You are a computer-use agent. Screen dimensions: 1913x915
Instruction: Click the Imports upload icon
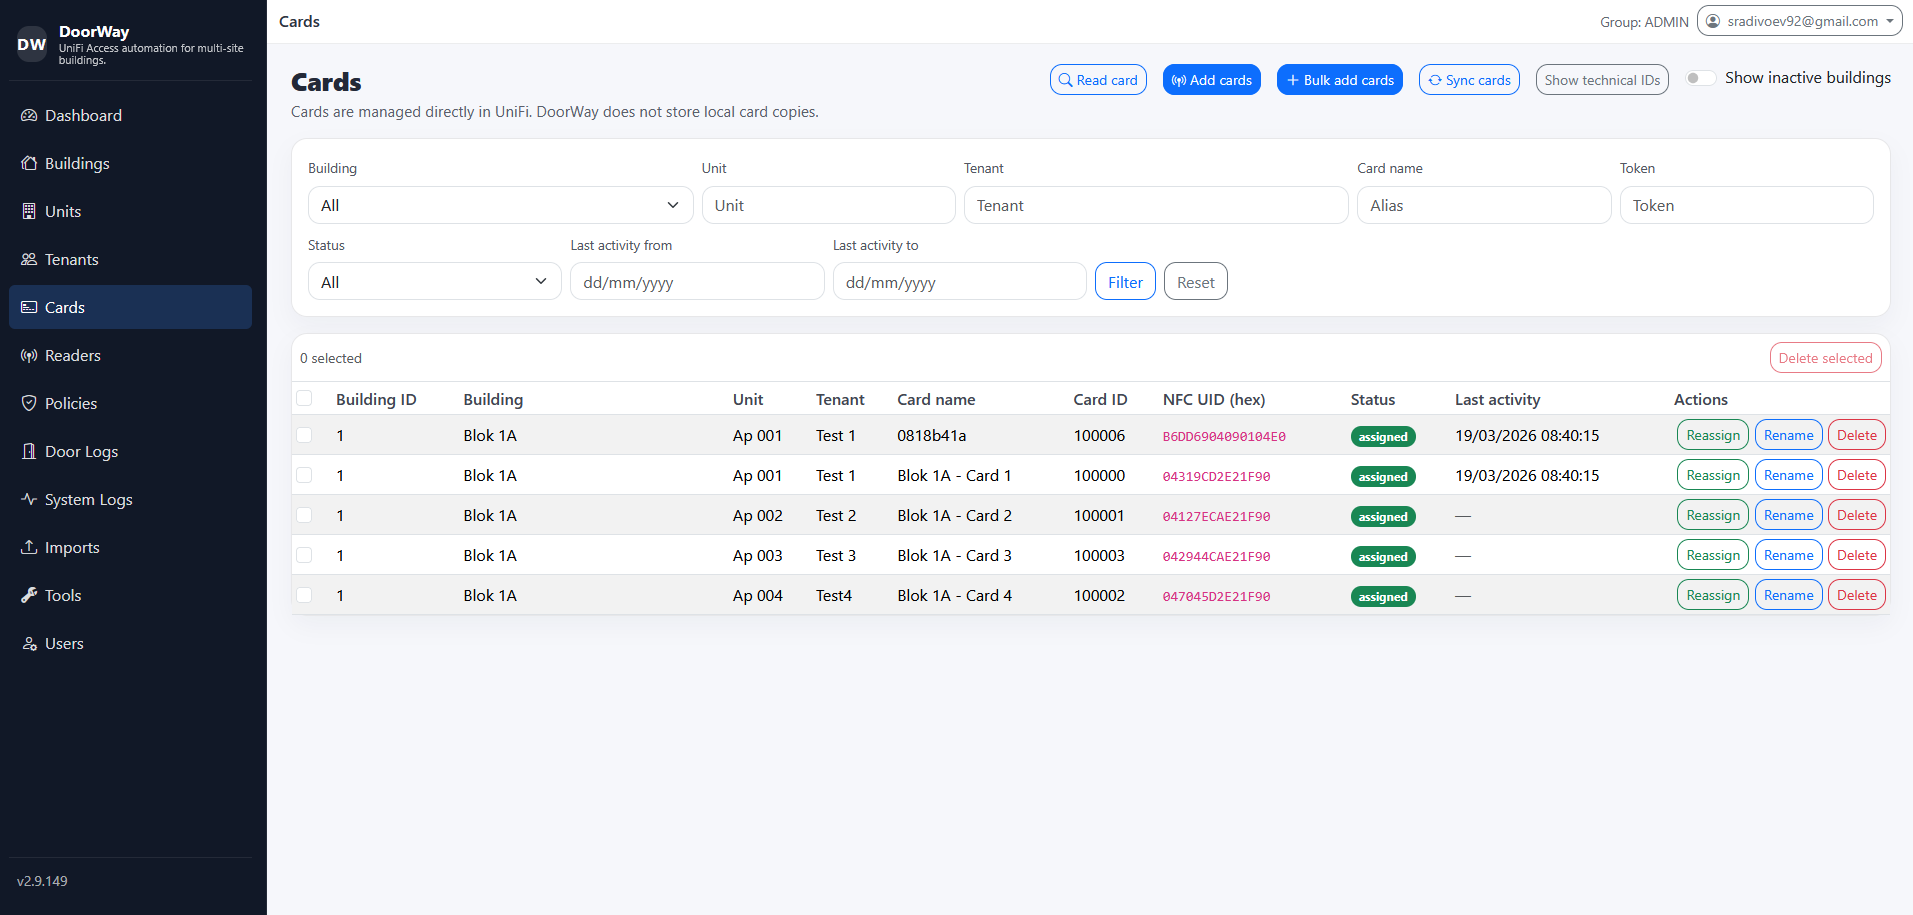click(x=29, y=548)
